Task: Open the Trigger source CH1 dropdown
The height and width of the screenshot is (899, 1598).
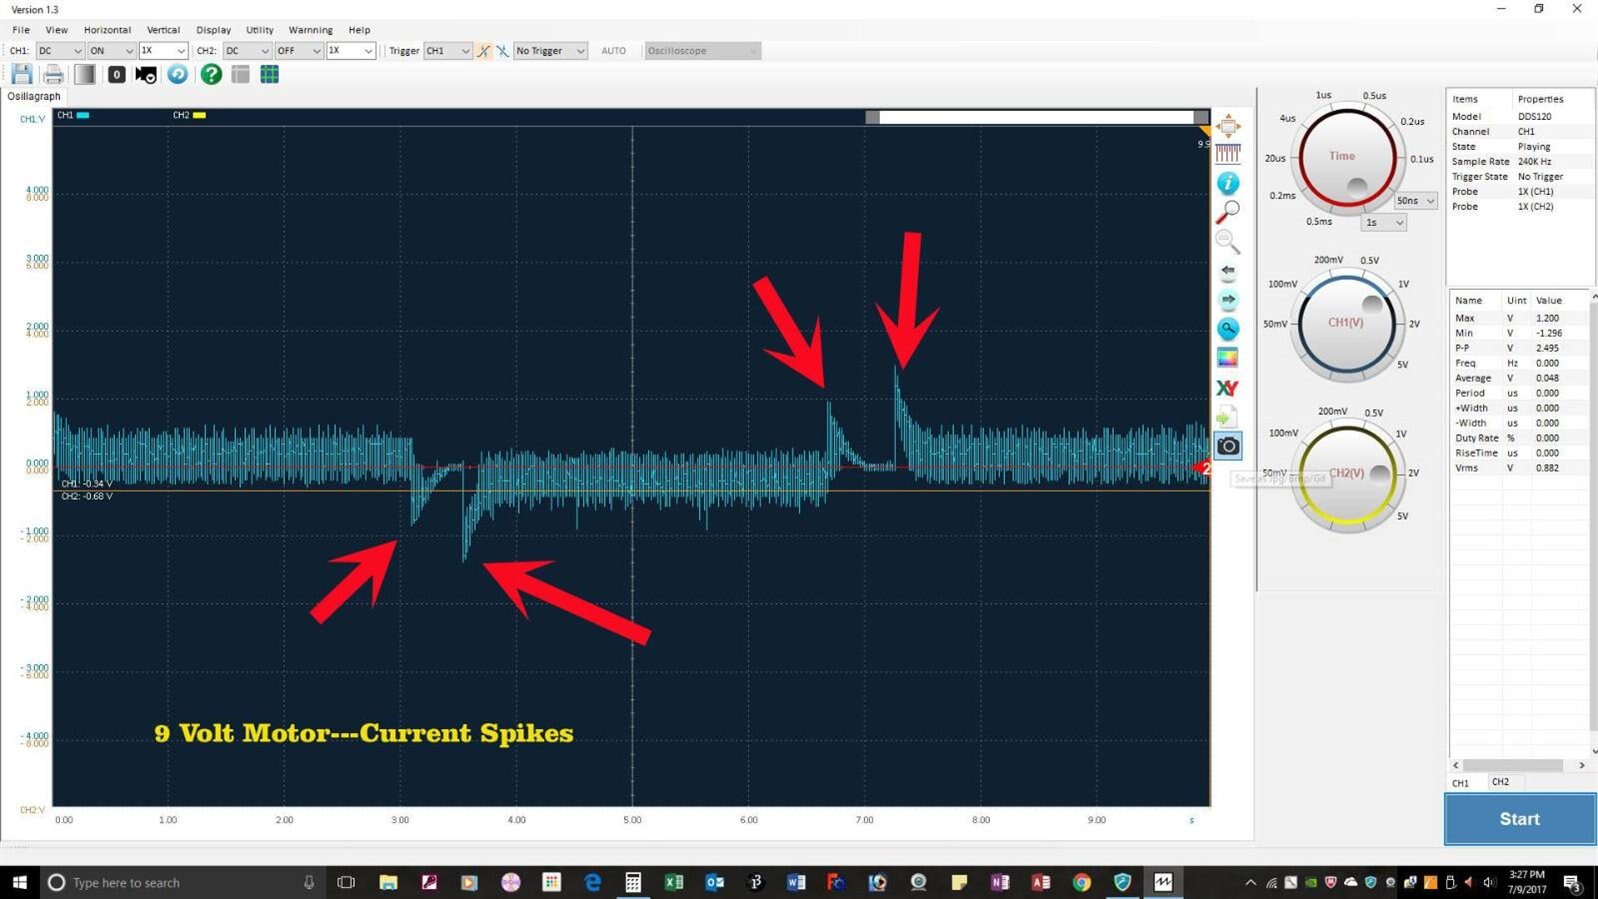Action: pos(448,51)
